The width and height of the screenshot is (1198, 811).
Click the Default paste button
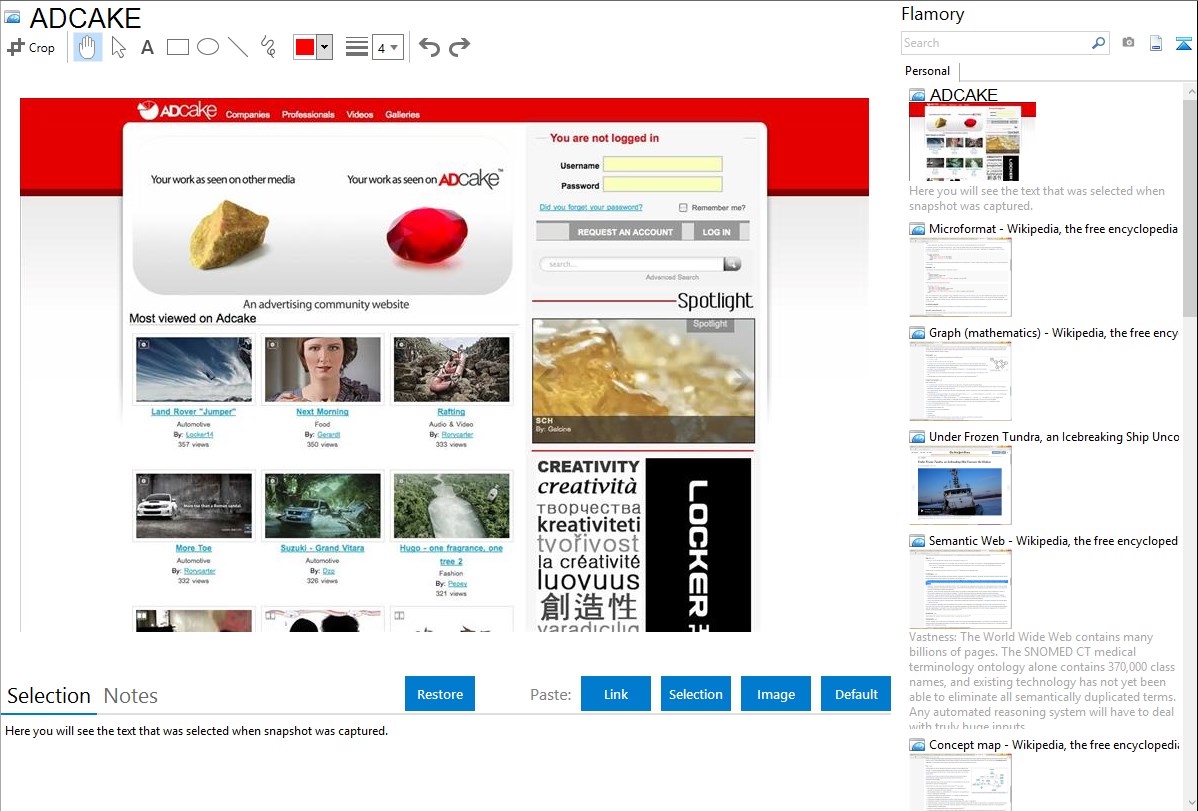(856, 694)
